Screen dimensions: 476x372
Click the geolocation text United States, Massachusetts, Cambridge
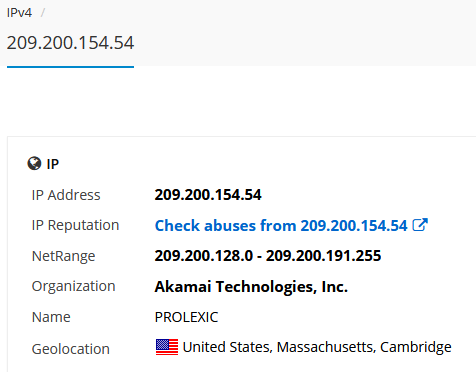click(317, 347)
